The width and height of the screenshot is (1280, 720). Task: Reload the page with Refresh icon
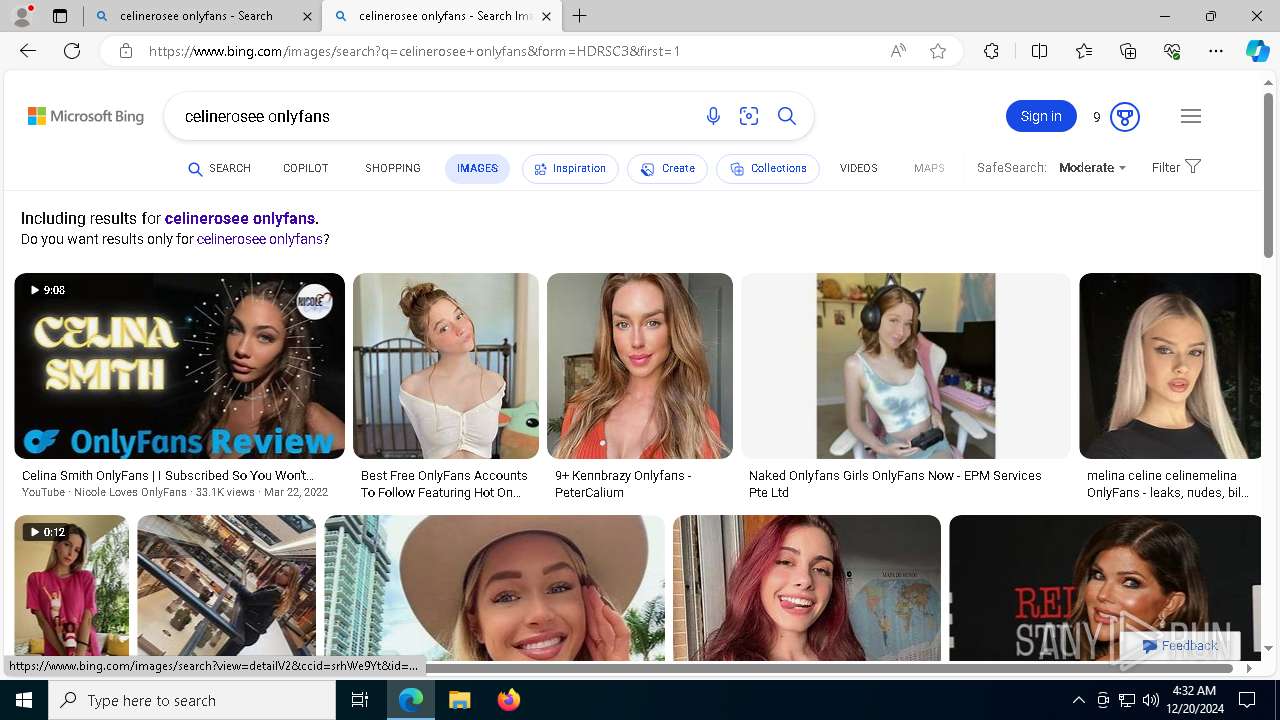(x=72, y=51)
